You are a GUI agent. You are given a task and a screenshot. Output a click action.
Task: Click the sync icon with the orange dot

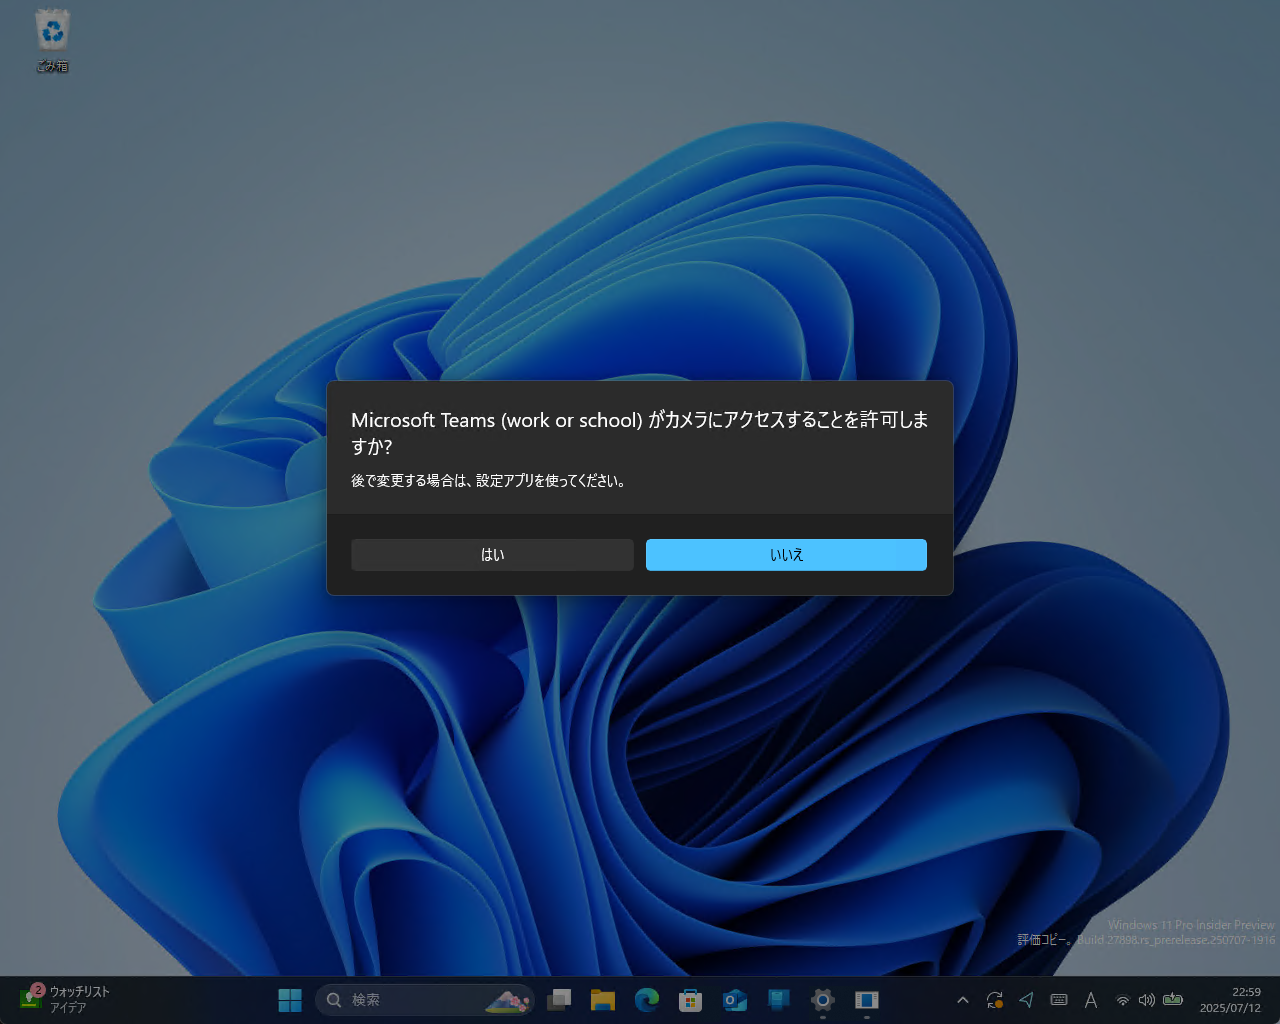click(x=994, y=1000)
